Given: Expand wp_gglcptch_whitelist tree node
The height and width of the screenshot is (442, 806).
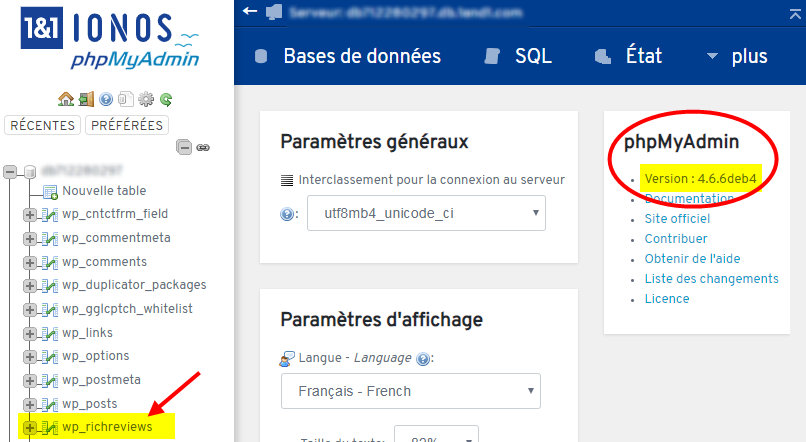Looking at the screenshot, I should tap(30, 309).
